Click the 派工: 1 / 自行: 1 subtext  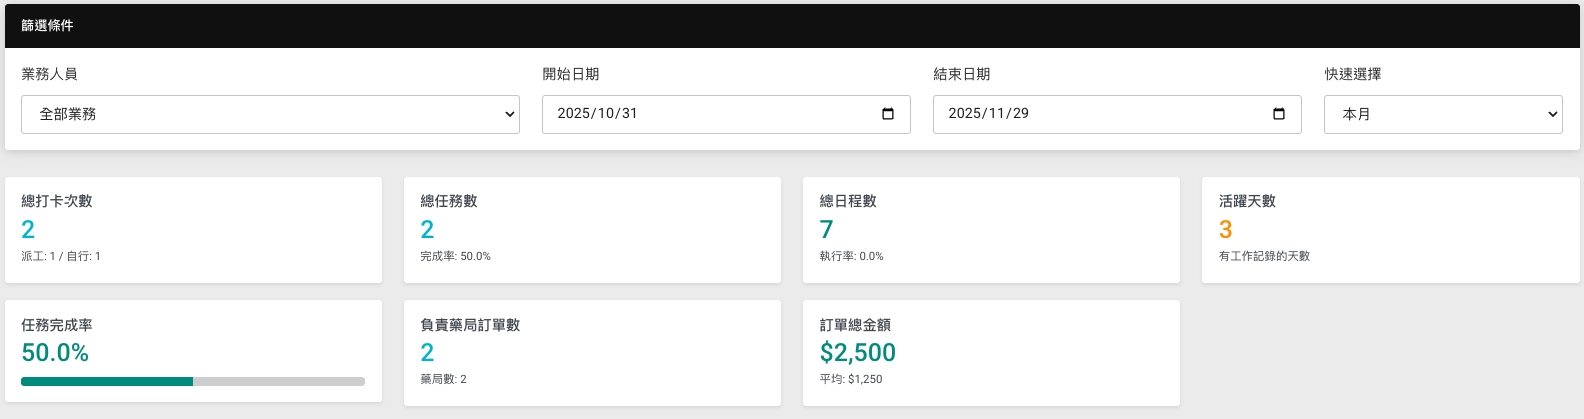point(61,256)
